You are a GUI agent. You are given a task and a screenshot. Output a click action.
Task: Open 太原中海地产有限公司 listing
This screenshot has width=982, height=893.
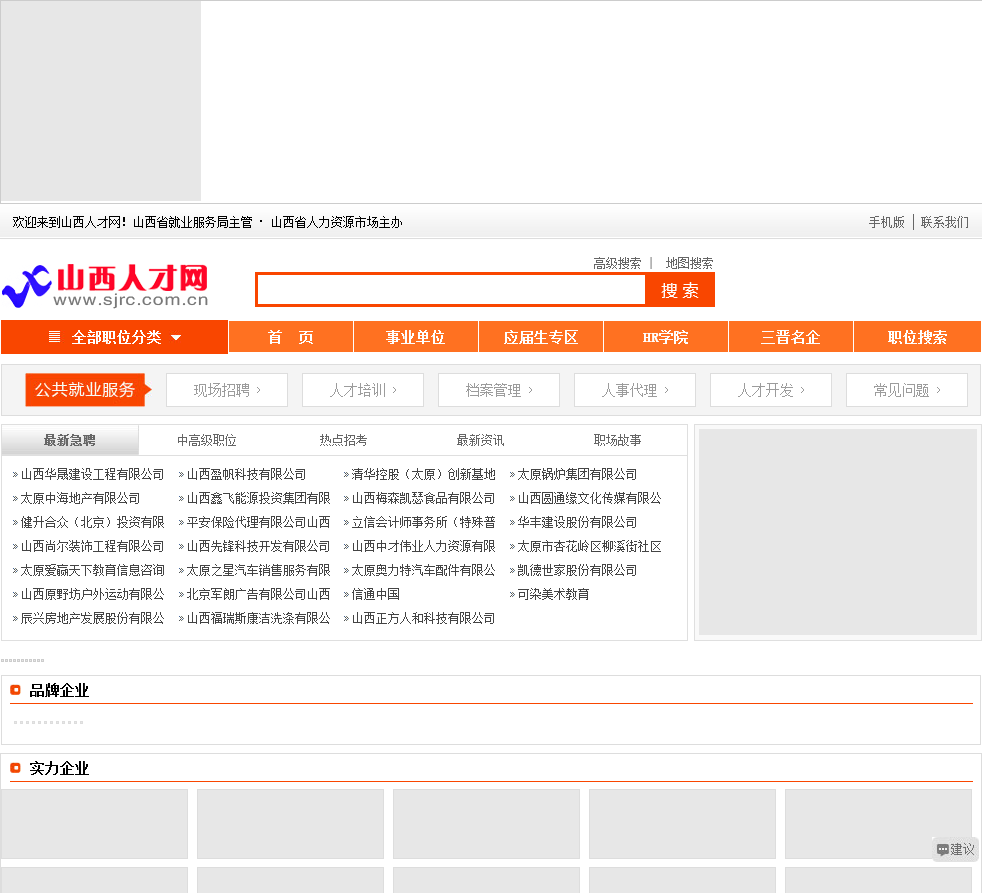pyautogui.click(x=80, y=498)
